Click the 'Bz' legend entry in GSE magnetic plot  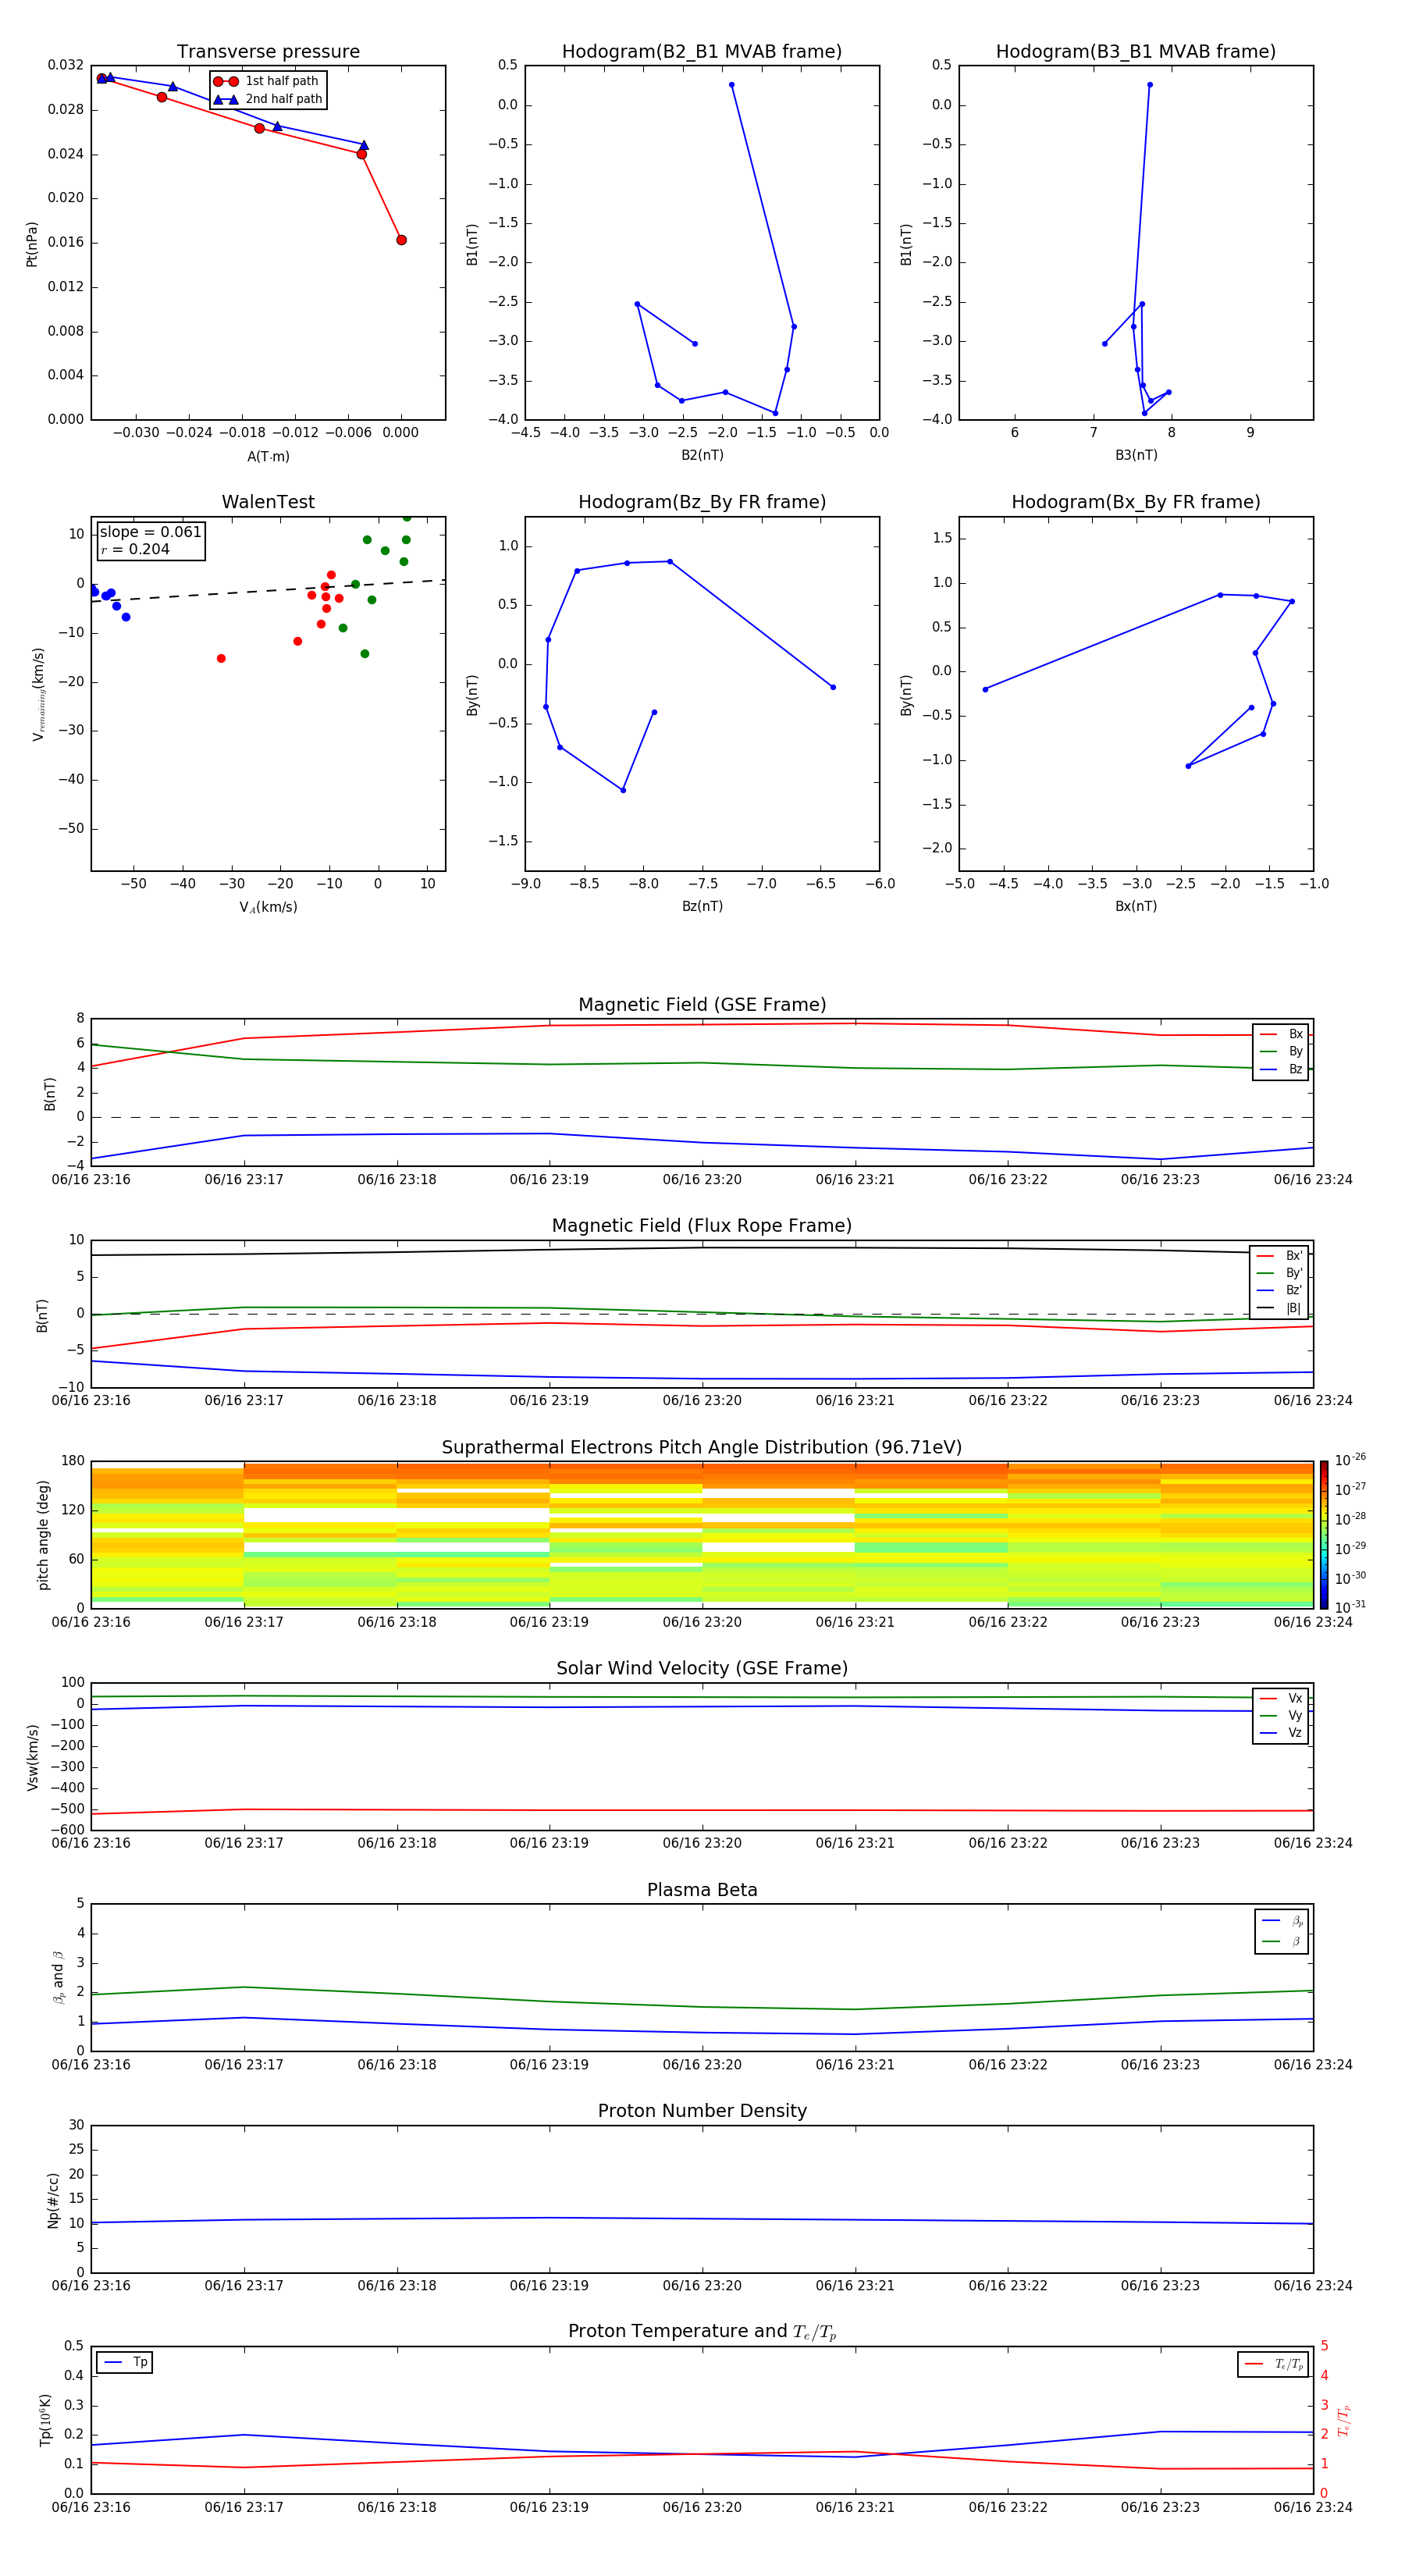(x=1281, y=1069)
